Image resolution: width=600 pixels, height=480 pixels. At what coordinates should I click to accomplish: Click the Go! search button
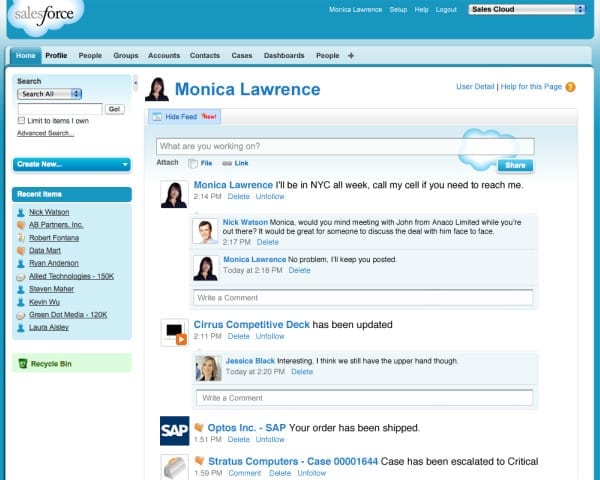114,109
